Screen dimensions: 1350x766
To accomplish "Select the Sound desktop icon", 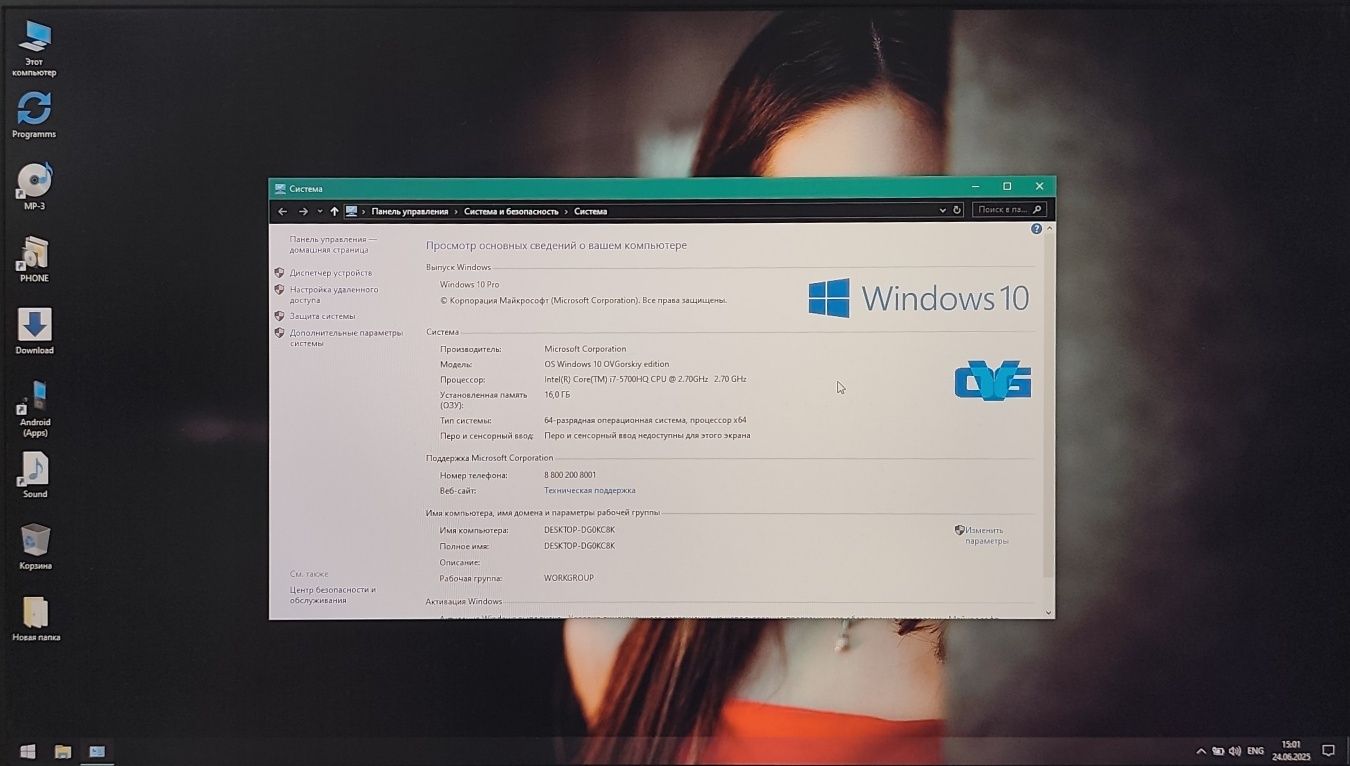I will click(35, 475).
